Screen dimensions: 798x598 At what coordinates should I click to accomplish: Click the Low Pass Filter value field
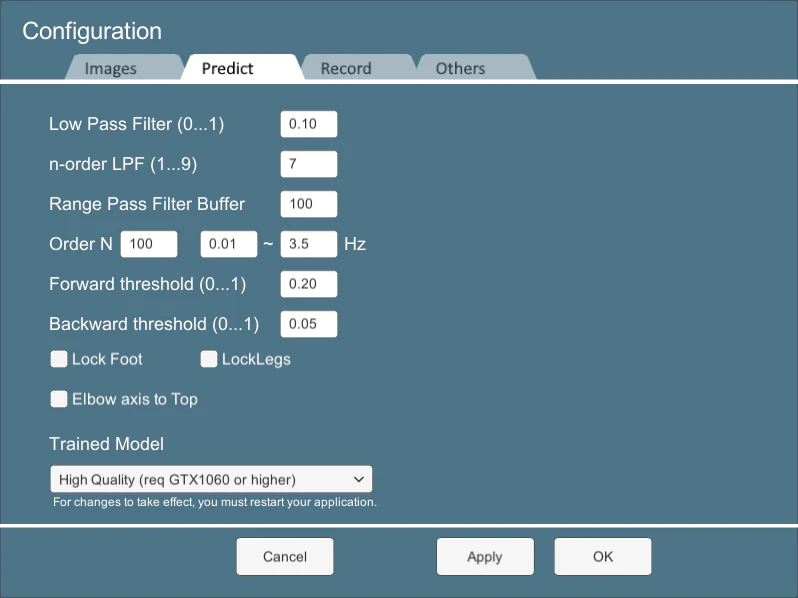coord(308,124)
